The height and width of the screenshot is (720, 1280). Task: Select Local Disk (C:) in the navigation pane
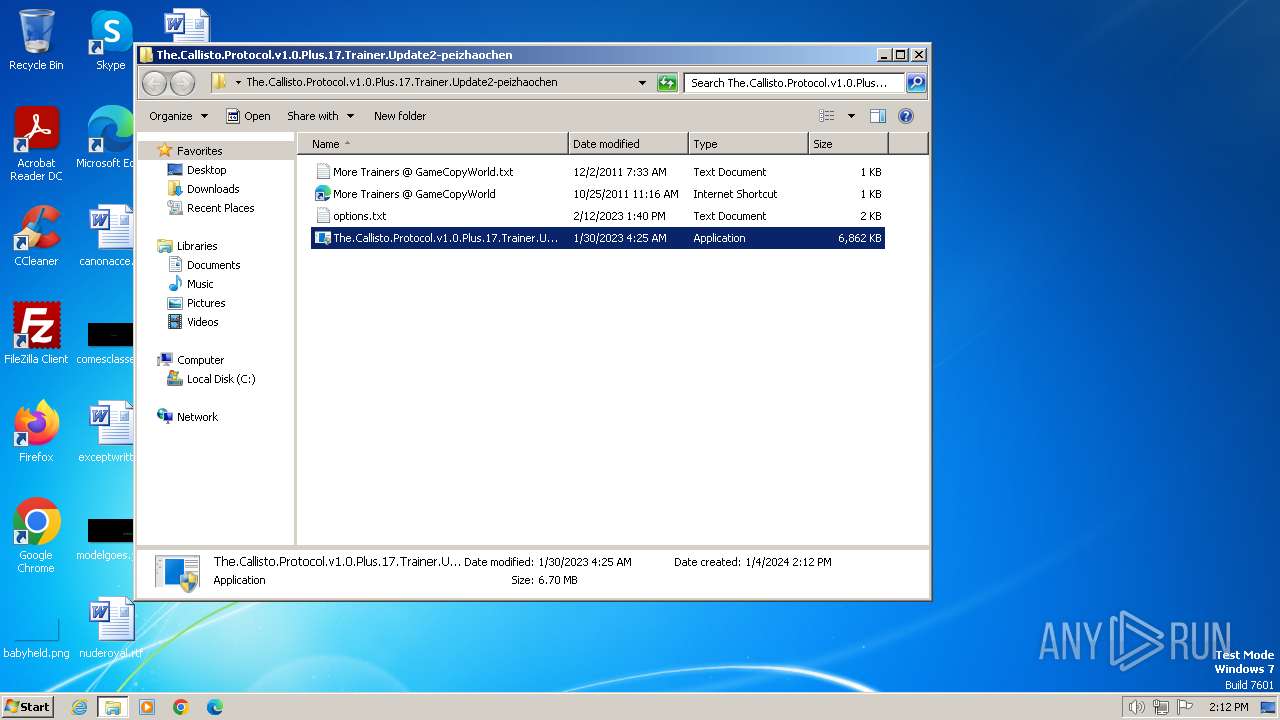221,379
